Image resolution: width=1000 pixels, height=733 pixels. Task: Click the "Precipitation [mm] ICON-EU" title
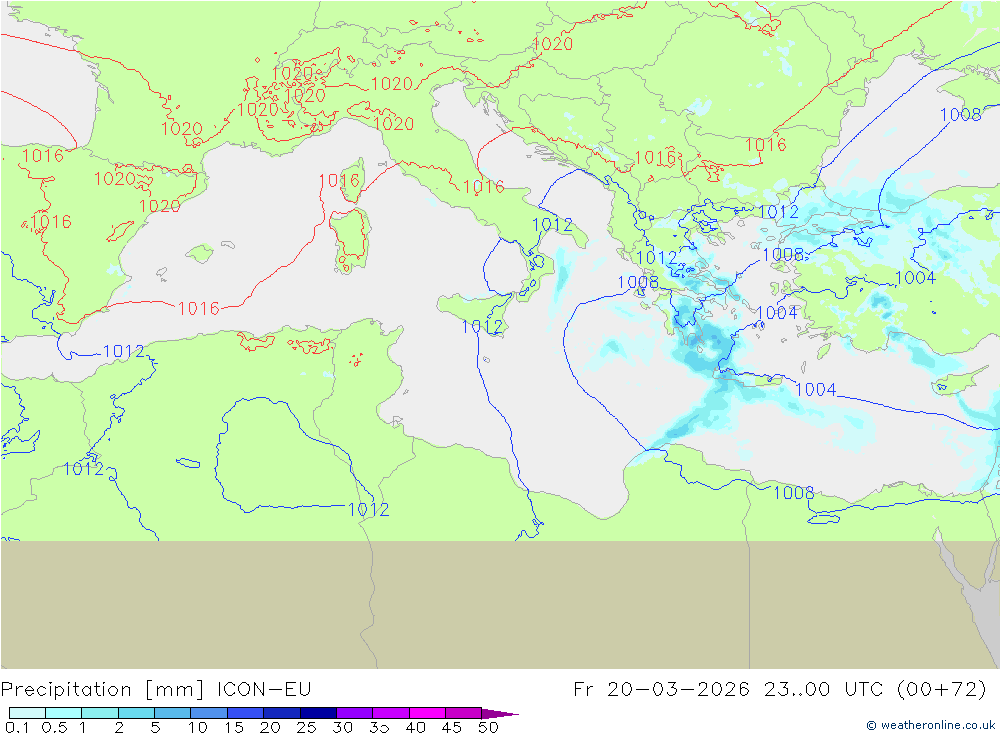click(x=156, y=690)
